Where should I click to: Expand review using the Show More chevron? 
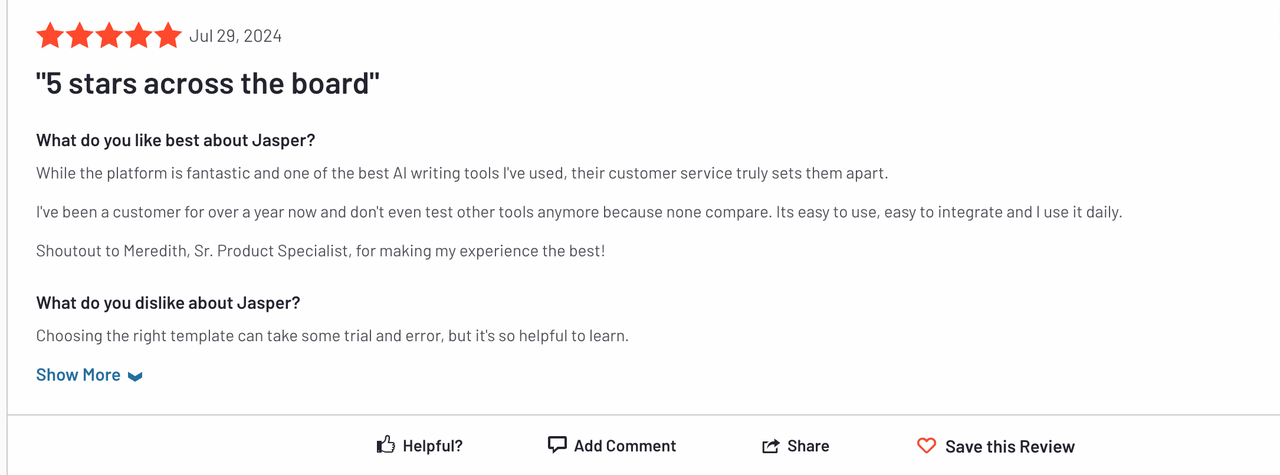[135, 376]
